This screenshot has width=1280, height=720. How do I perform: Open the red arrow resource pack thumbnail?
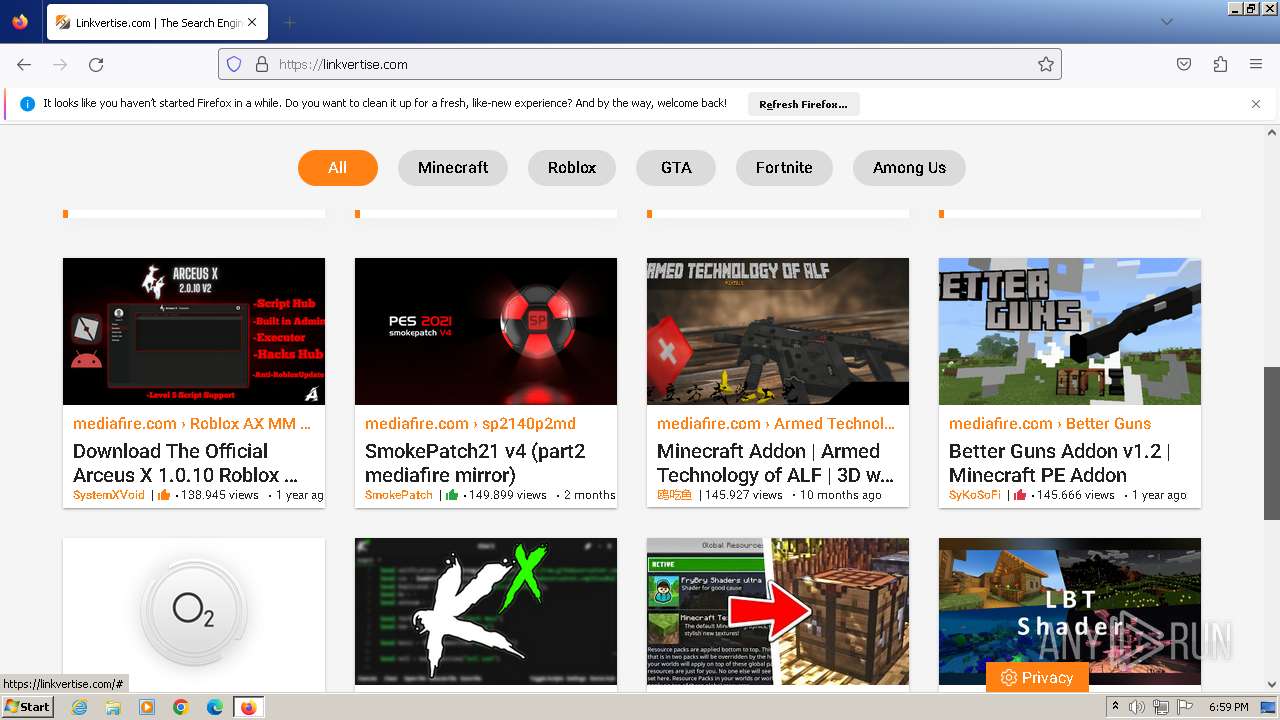[778, 611]
